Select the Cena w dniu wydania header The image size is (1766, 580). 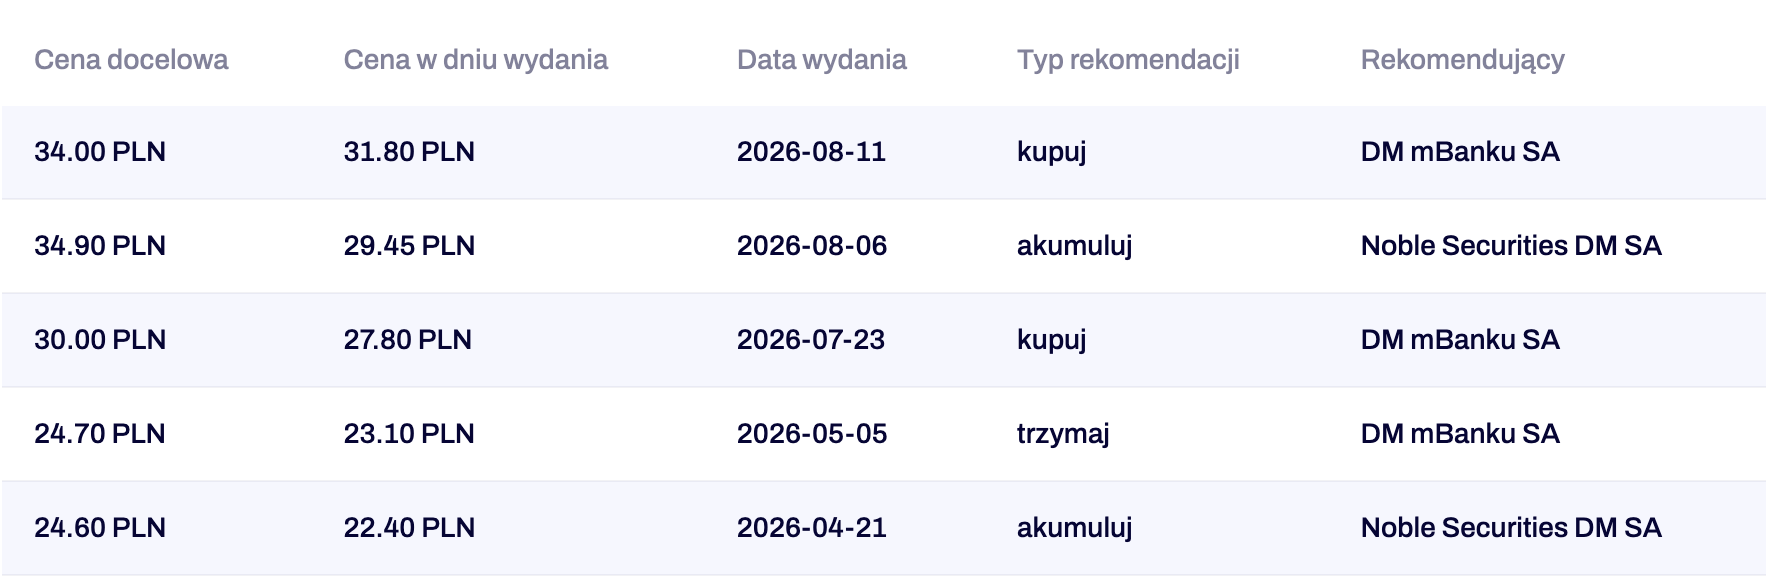(x=475, y=60)
